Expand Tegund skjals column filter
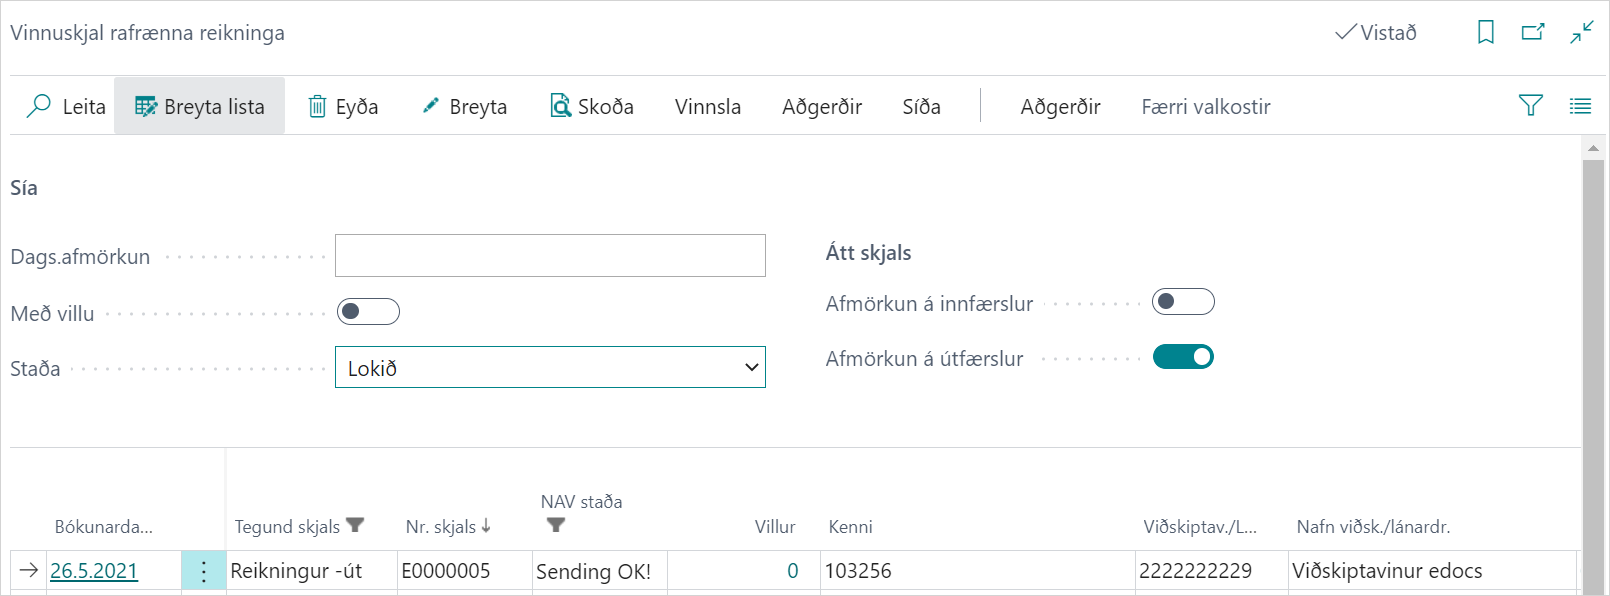1610x596 pixels. point(355,525)
